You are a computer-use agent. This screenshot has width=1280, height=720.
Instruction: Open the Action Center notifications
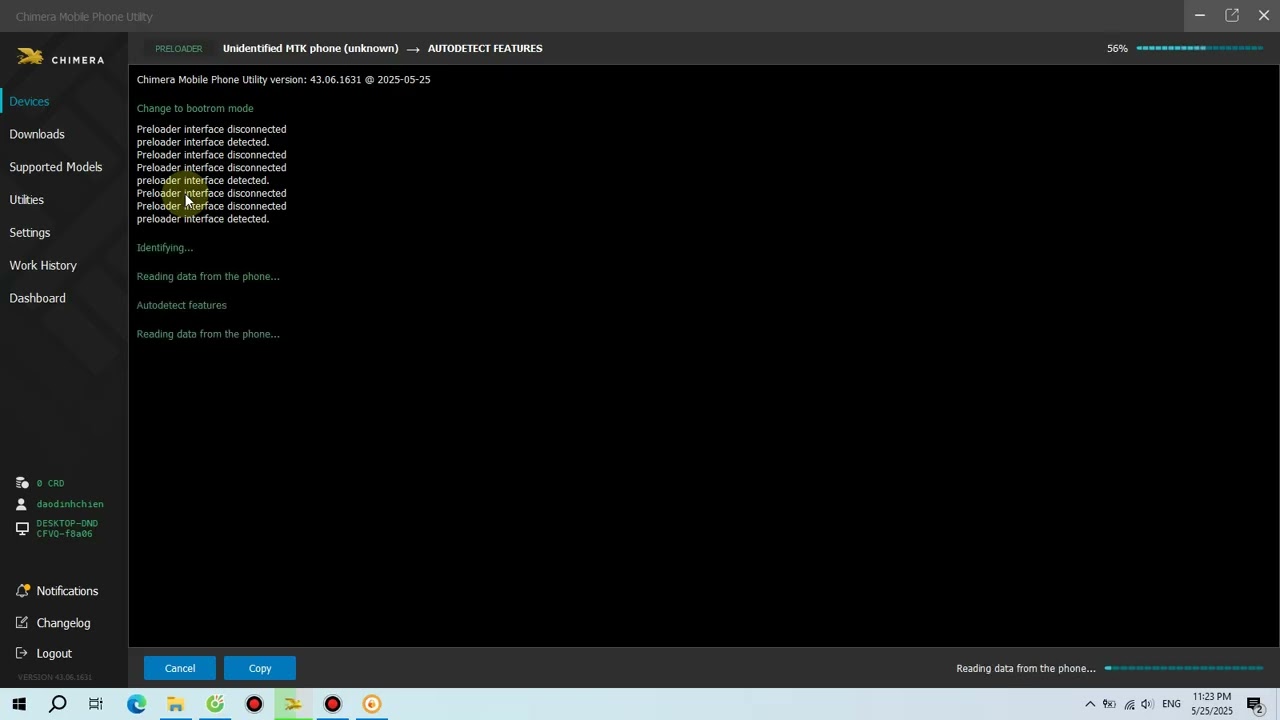point(1256,704)
